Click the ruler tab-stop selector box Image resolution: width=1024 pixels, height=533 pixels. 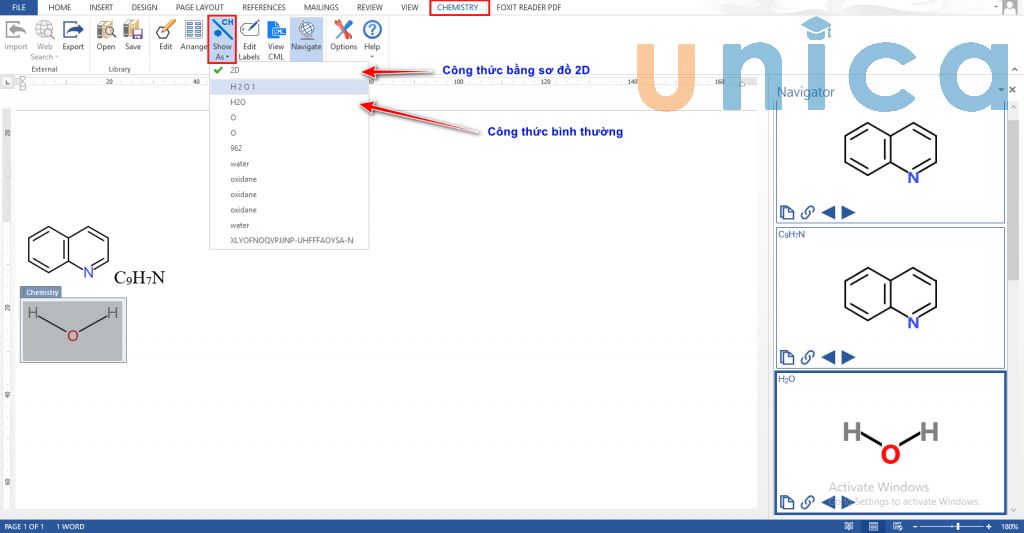pyautogui.click(x=7, y=82)
